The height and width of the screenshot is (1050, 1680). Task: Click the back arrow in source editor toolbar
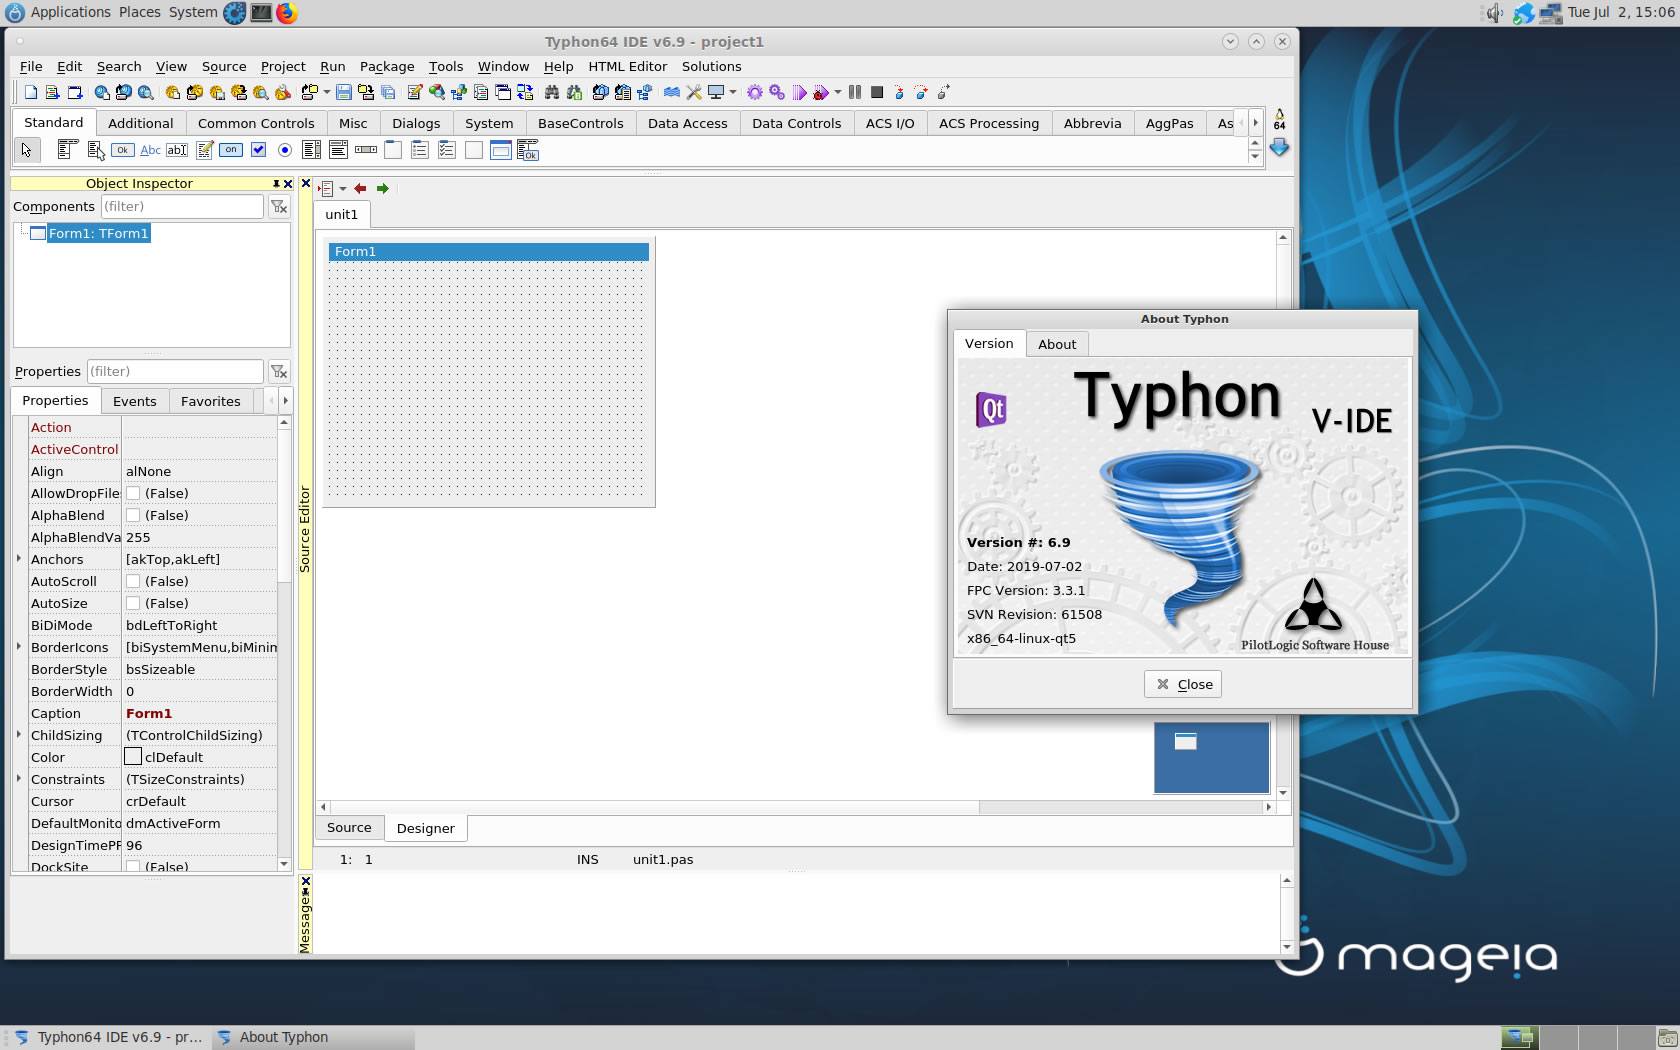360,188
